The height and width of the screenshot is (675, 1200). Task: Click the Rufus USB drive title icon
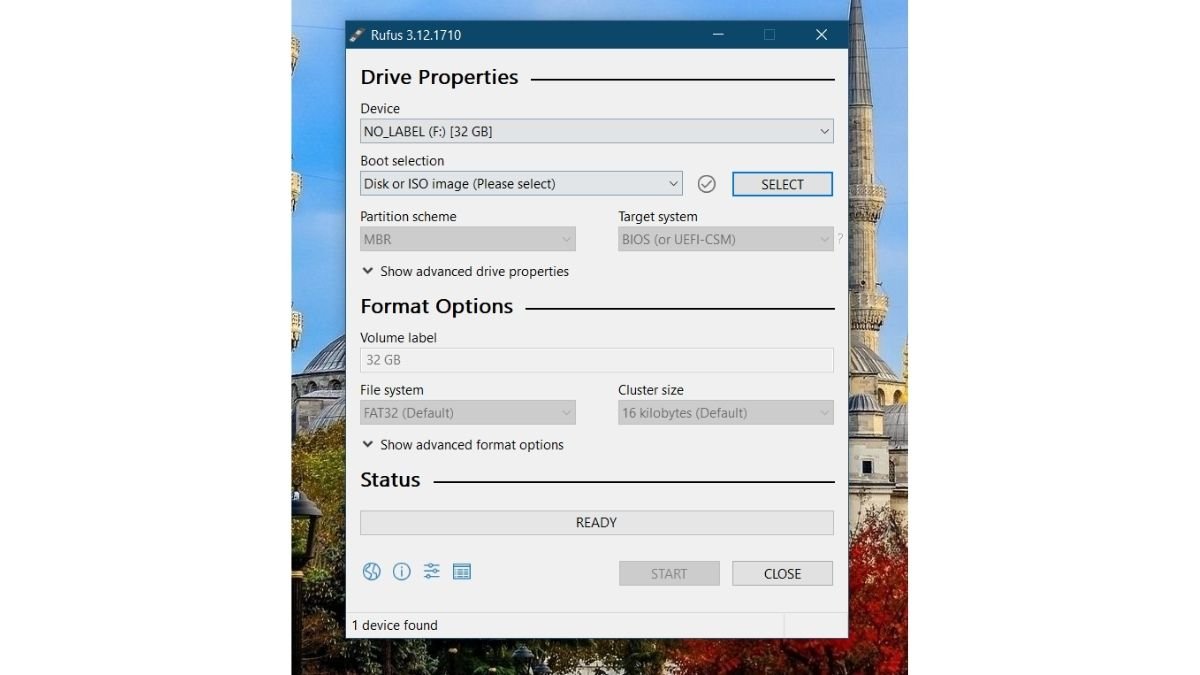point(357,35)
